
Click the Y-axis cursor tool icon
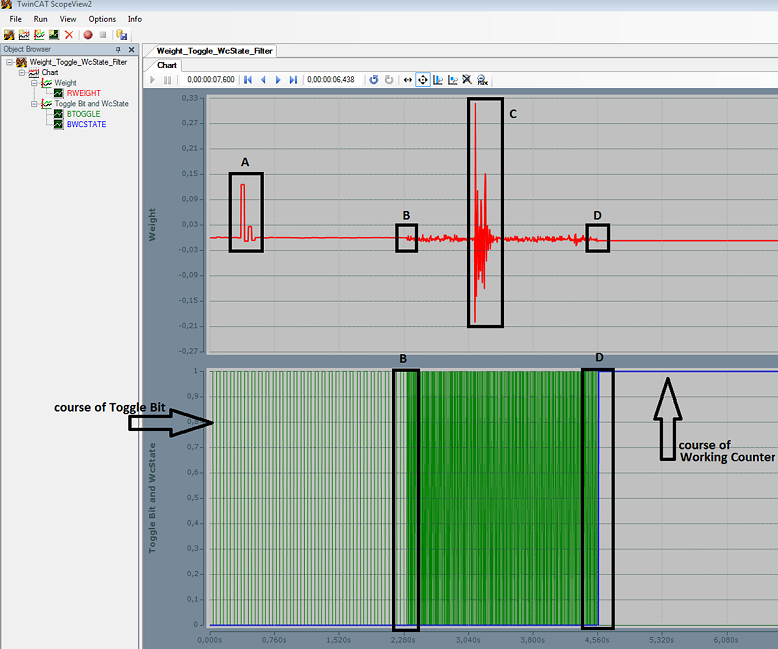tap(453, 80)
